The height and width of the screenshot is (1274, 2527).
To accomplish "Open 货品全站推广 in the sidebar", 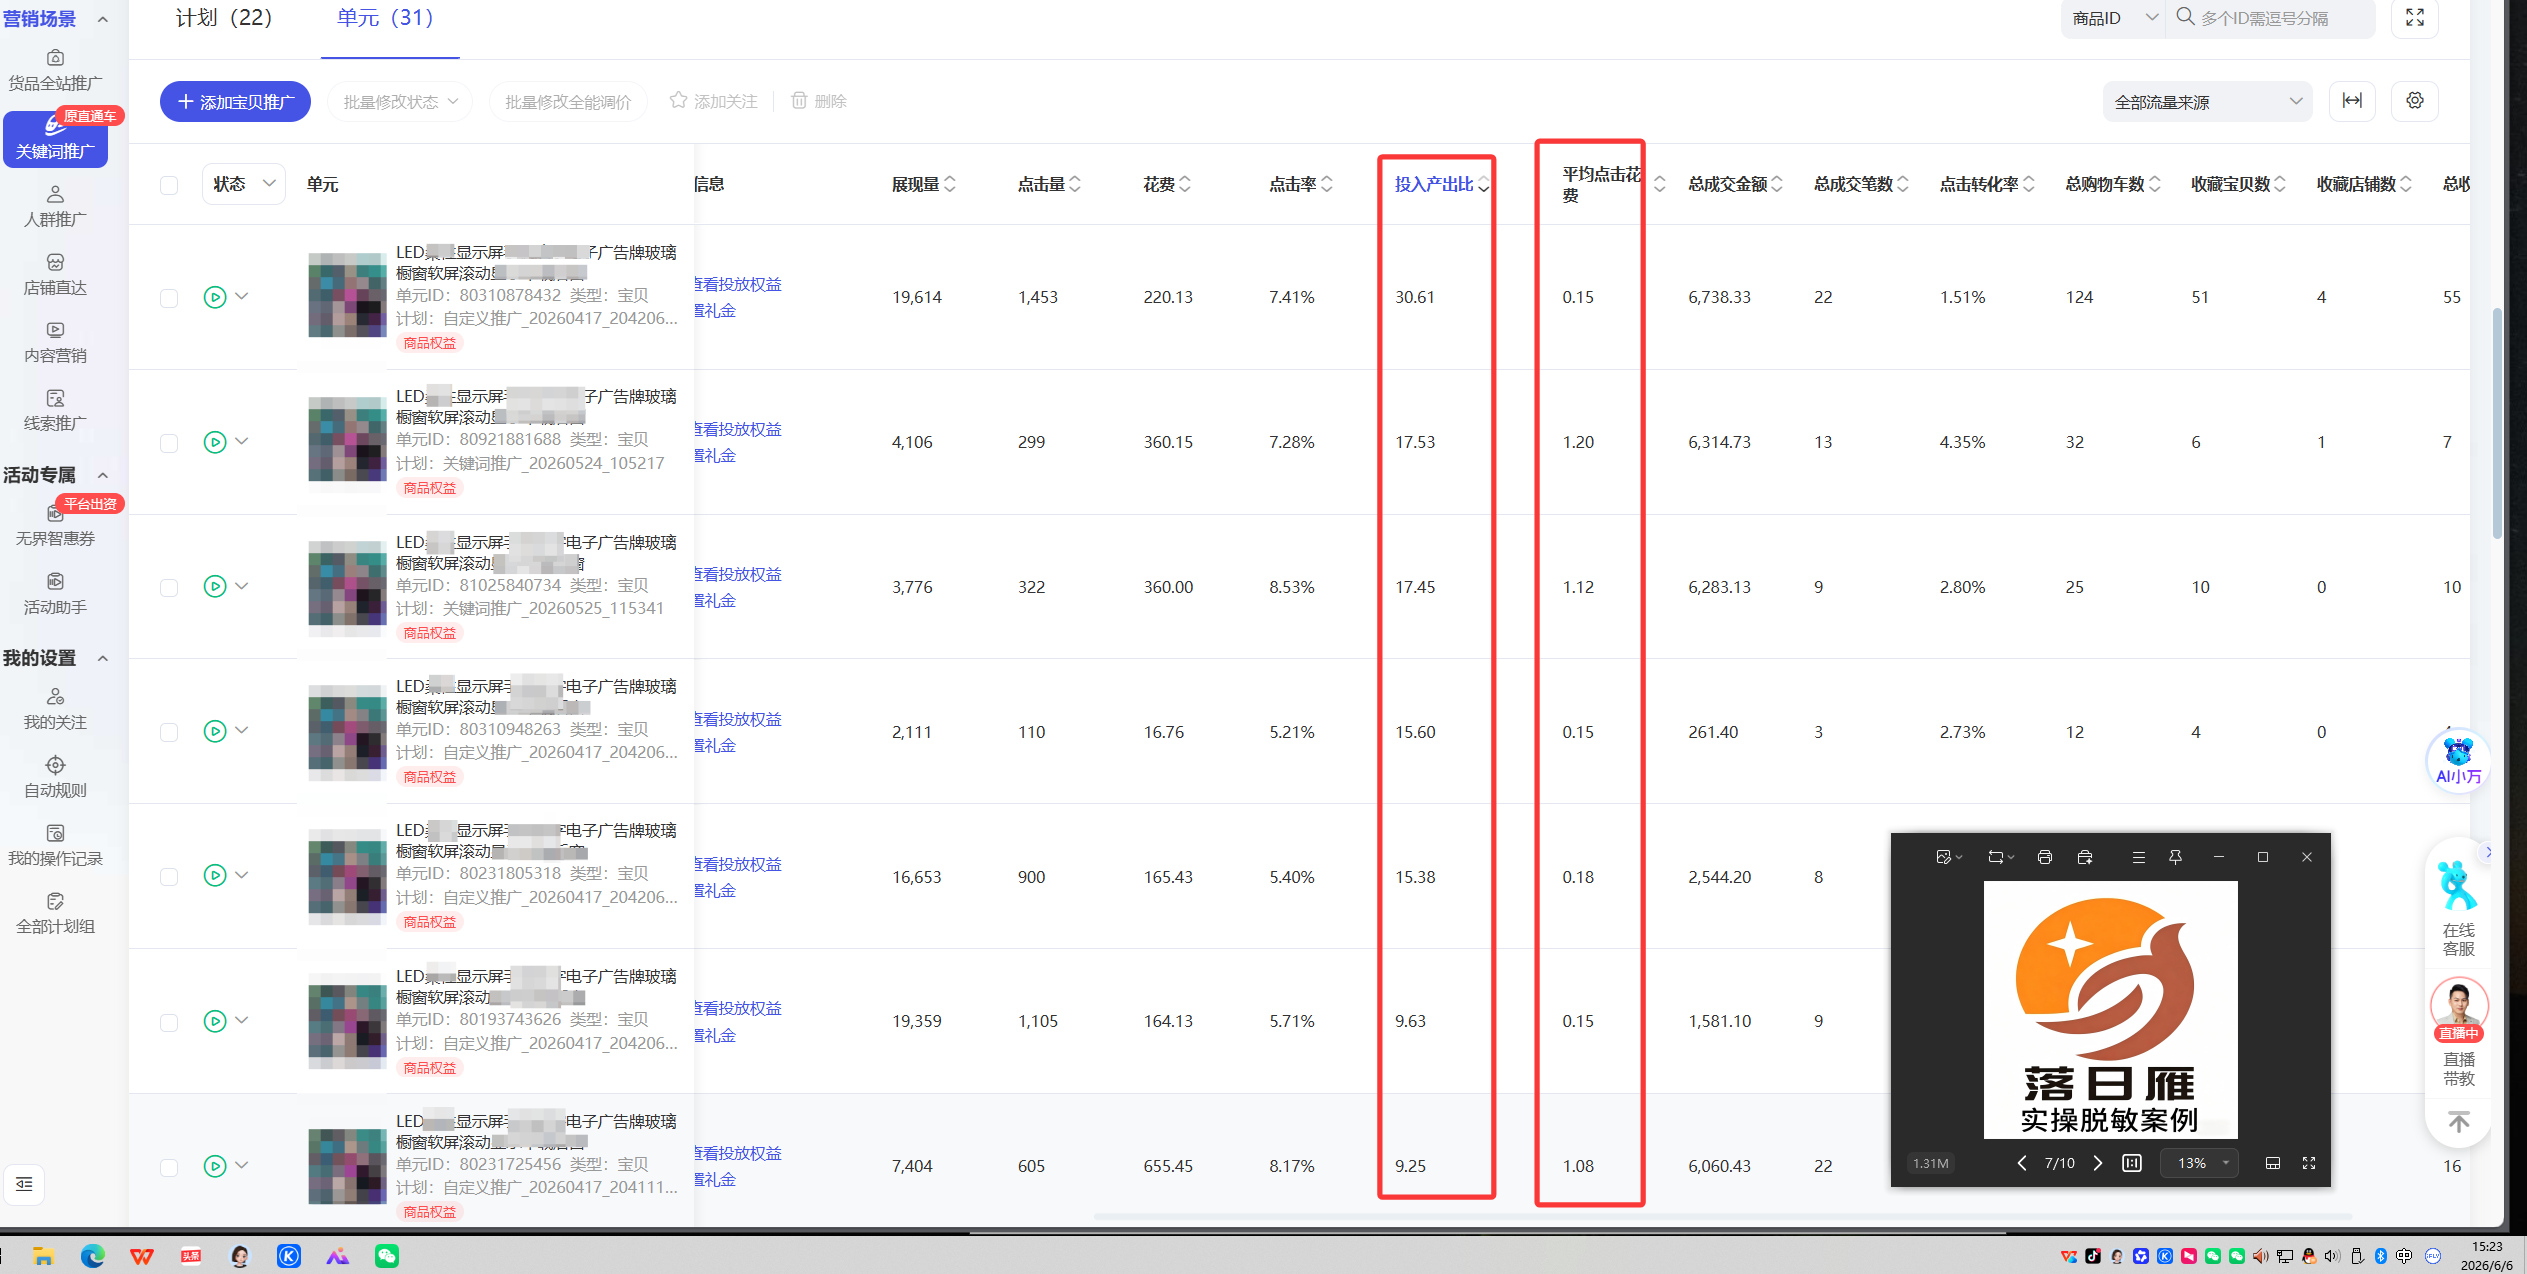I will [55, 70].
